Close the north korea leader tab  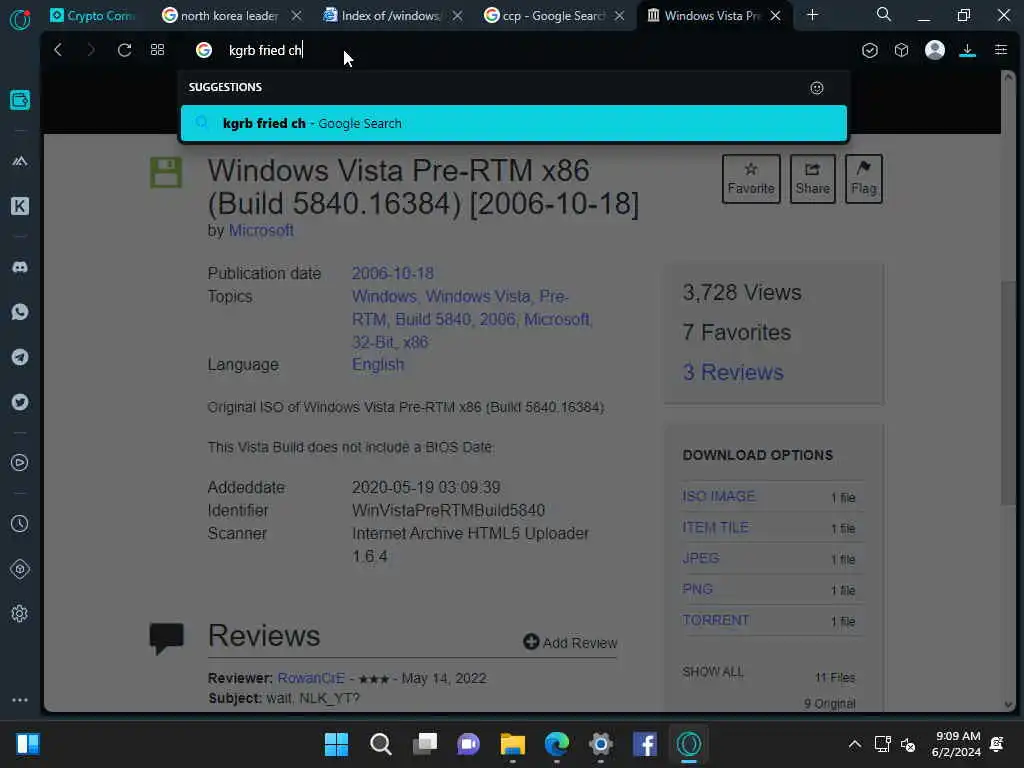[296, 15]
